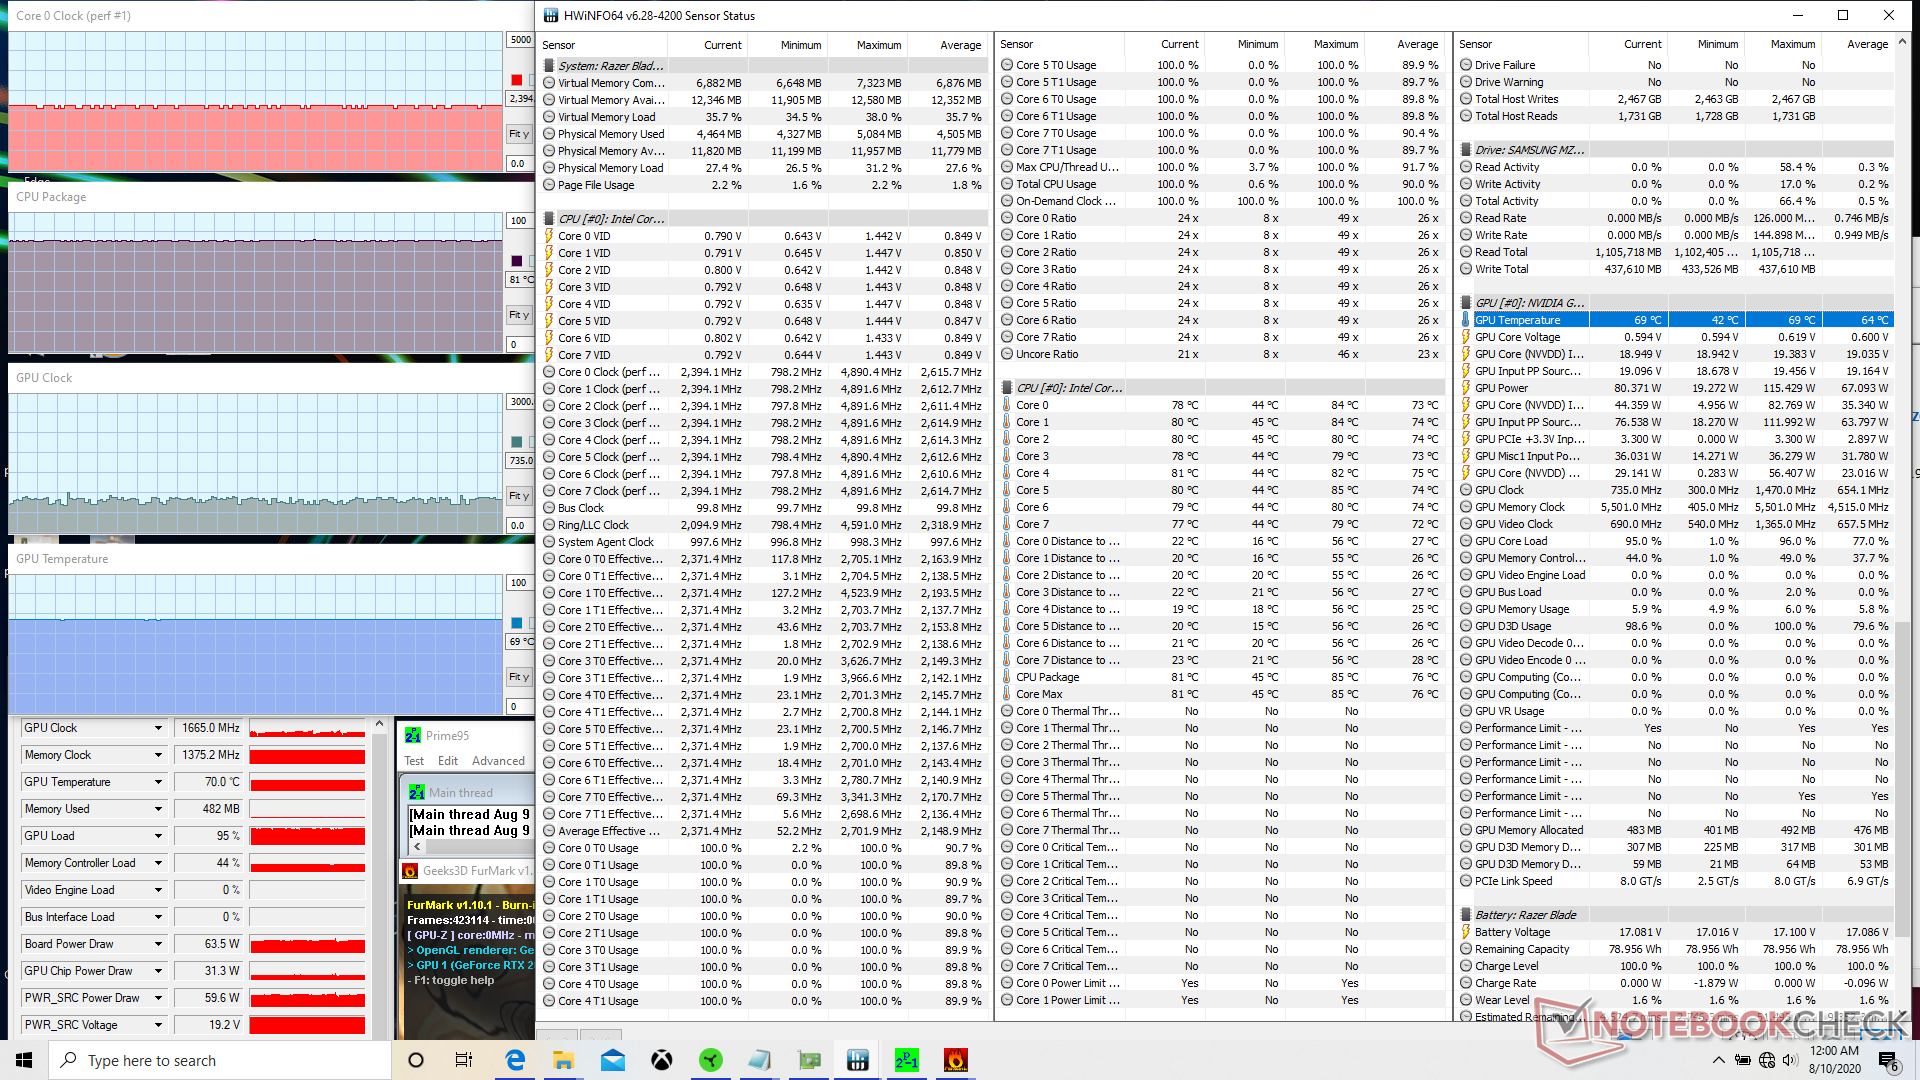The height and width of the screenshot is (1080, 1920).
Task: Click Battery: Razer Blade group icon
Action: tap(1466, 915)
